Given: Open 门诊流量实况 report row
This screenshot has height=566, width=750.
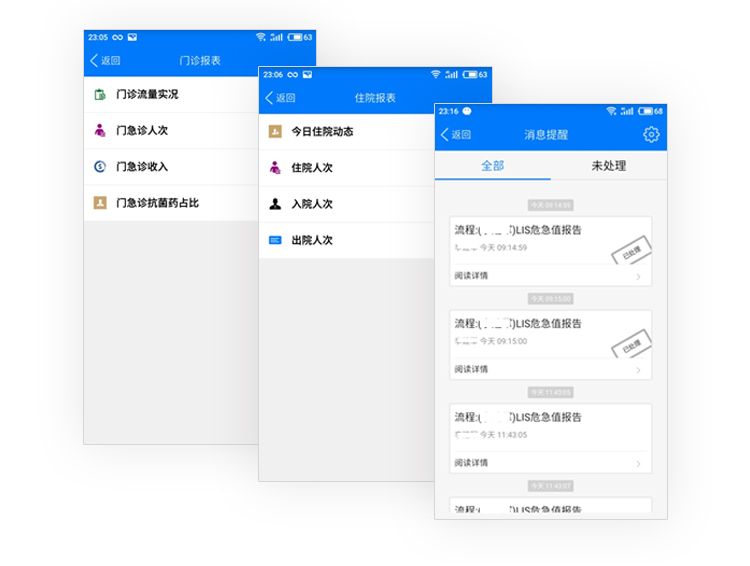Looking at the screenshot, I should tap(171, 94).
